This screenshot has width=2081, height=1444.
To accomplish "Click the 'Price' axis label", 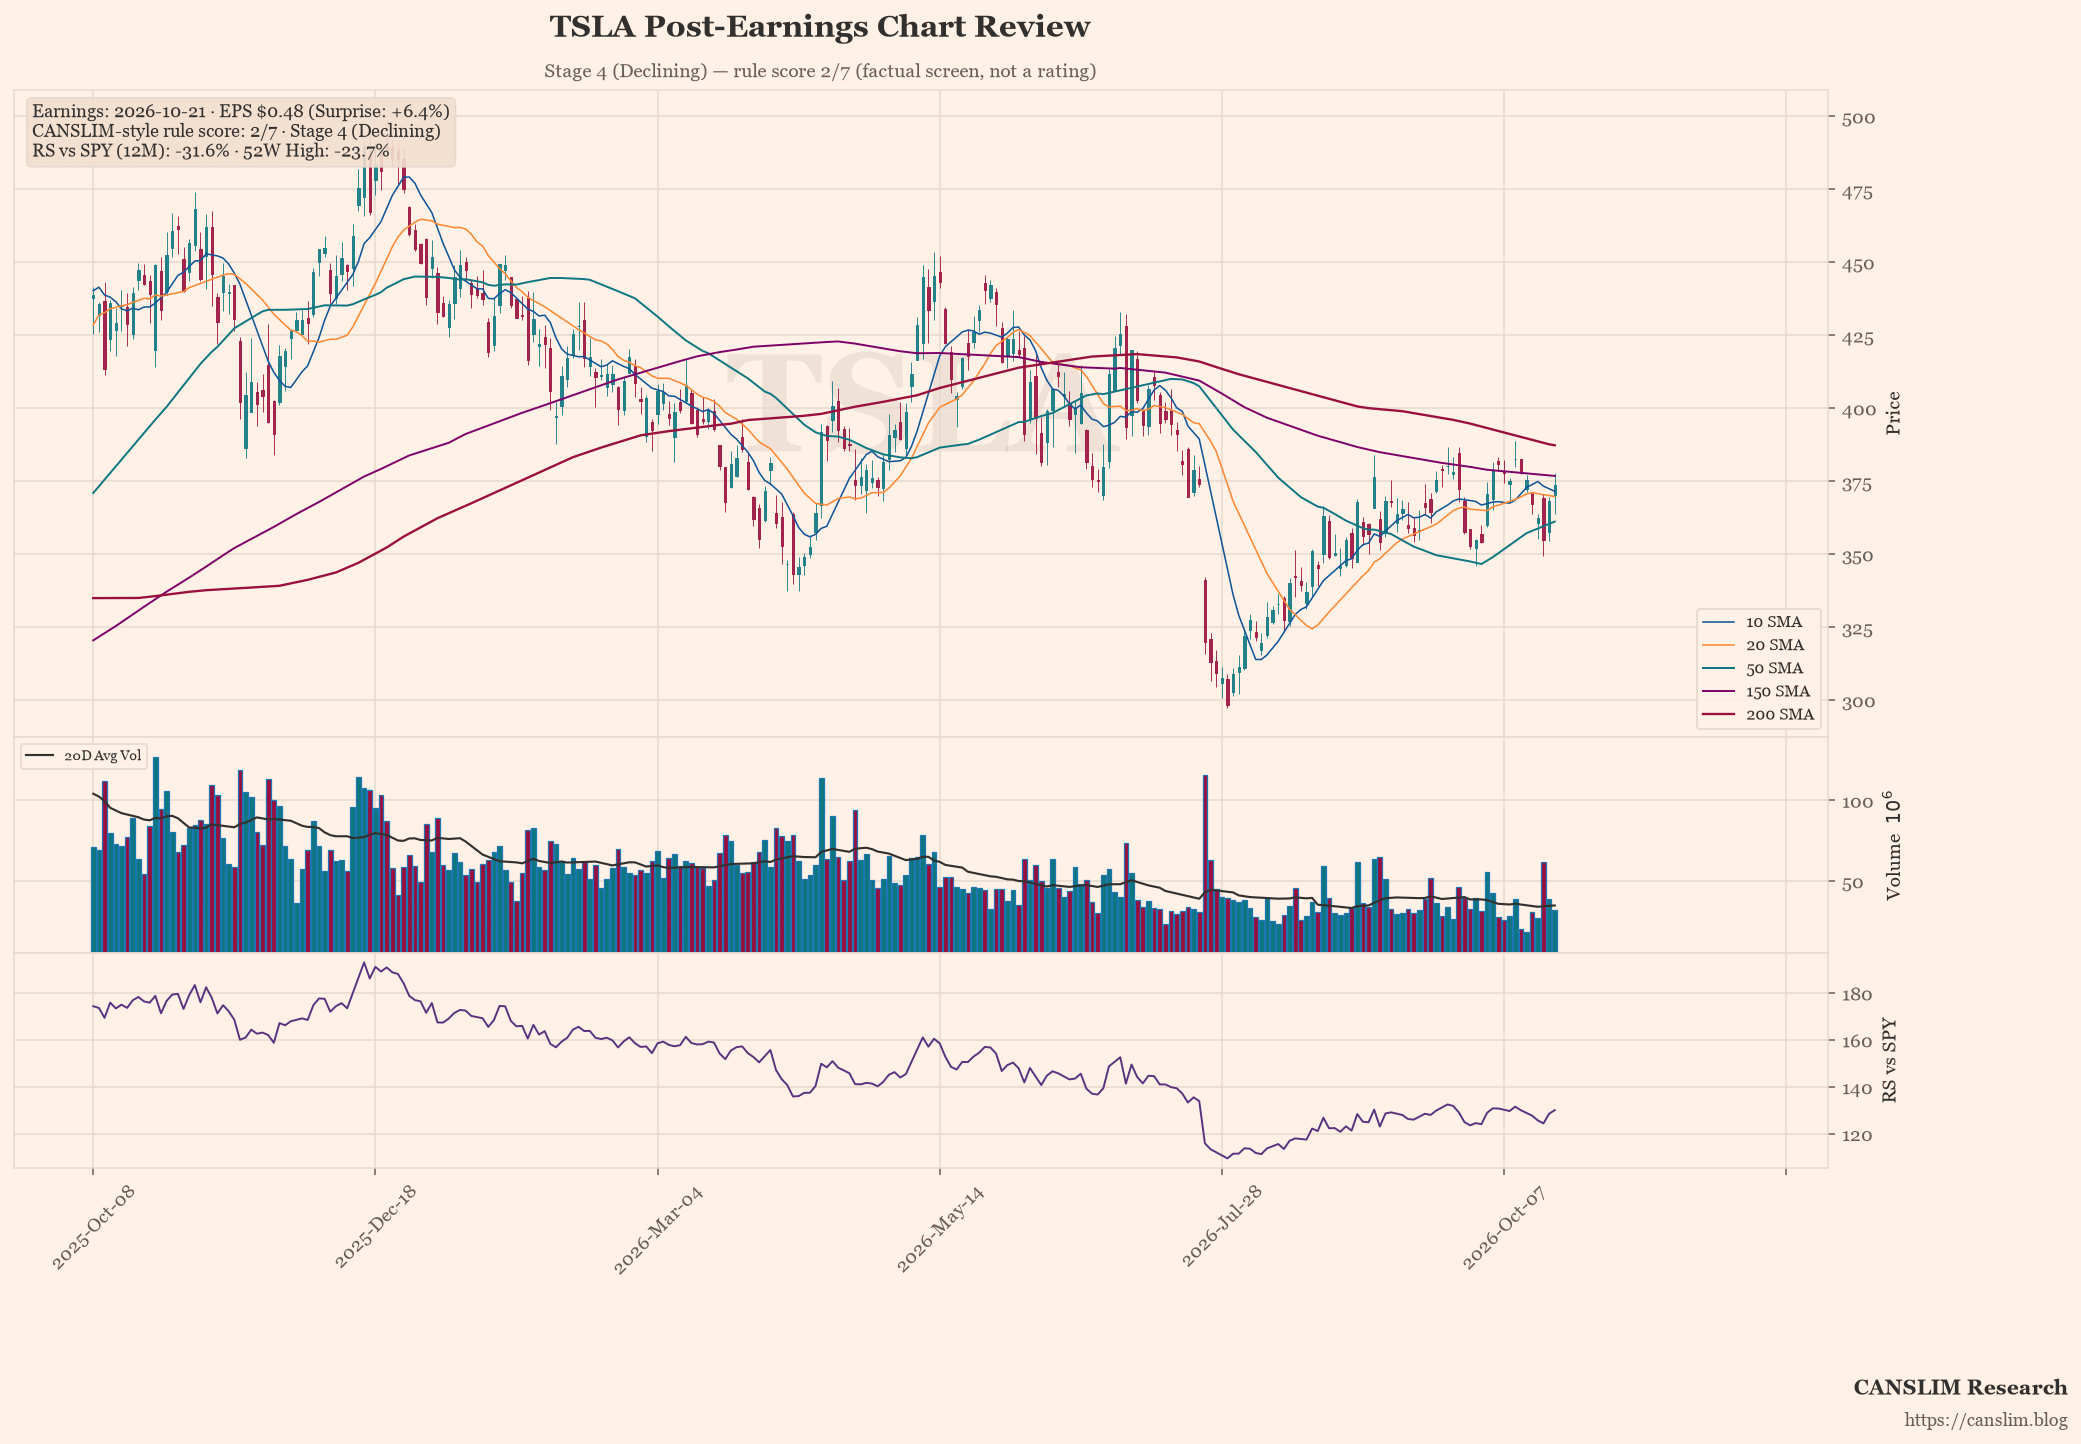I will click(1893, 413).
